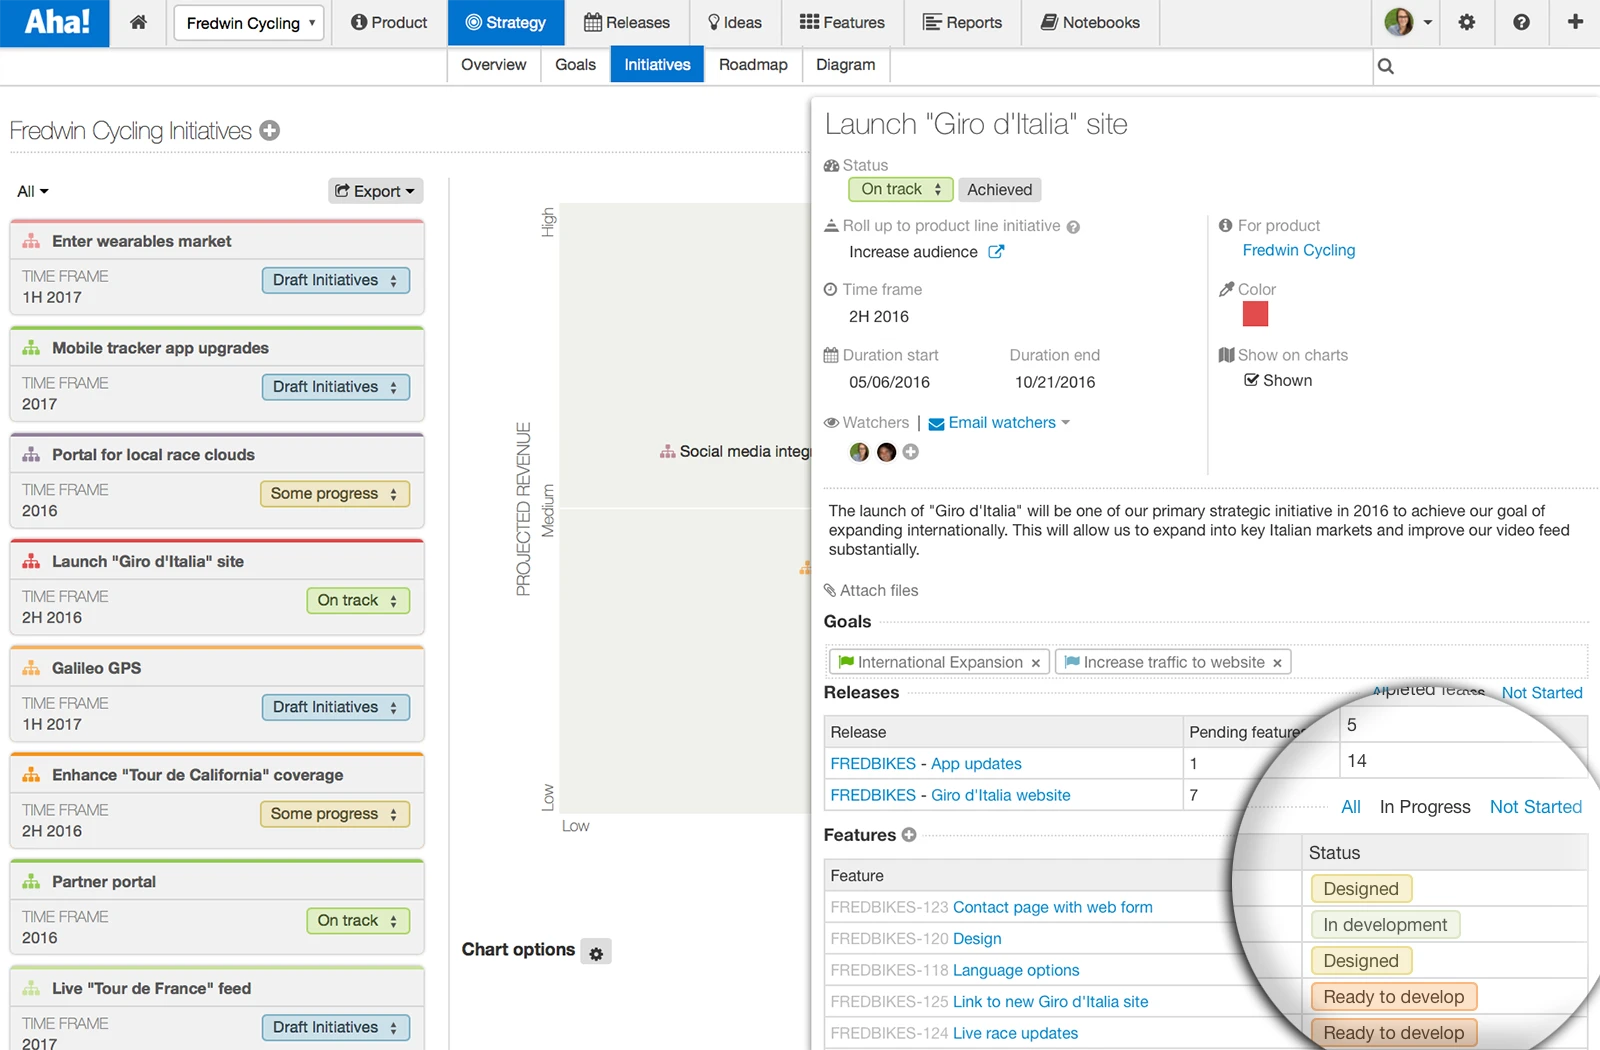Edit Duration end date 10/21/2016

(x=1055, y=382)
